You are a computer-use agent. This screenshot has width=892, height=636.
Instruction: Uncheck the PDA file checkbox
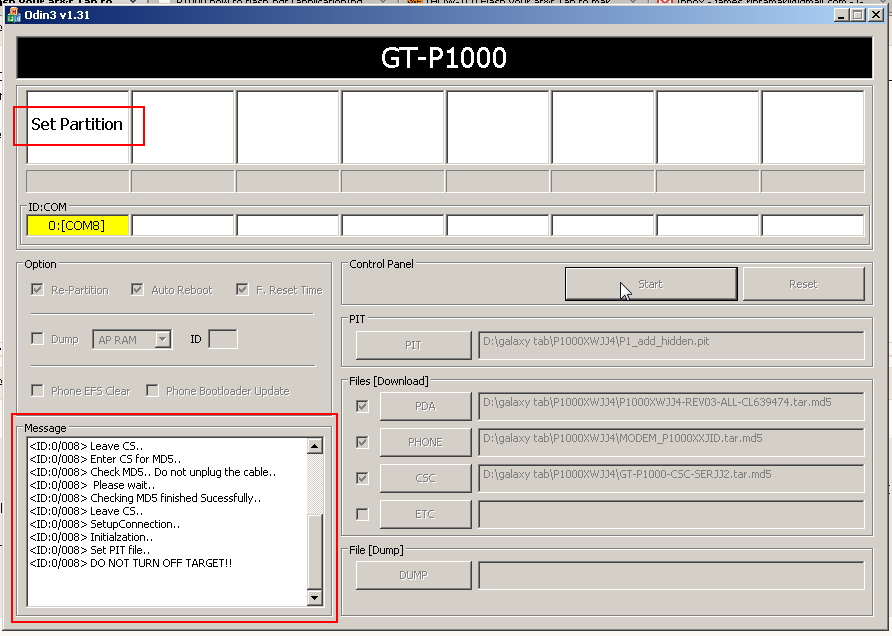click(362, 406)
